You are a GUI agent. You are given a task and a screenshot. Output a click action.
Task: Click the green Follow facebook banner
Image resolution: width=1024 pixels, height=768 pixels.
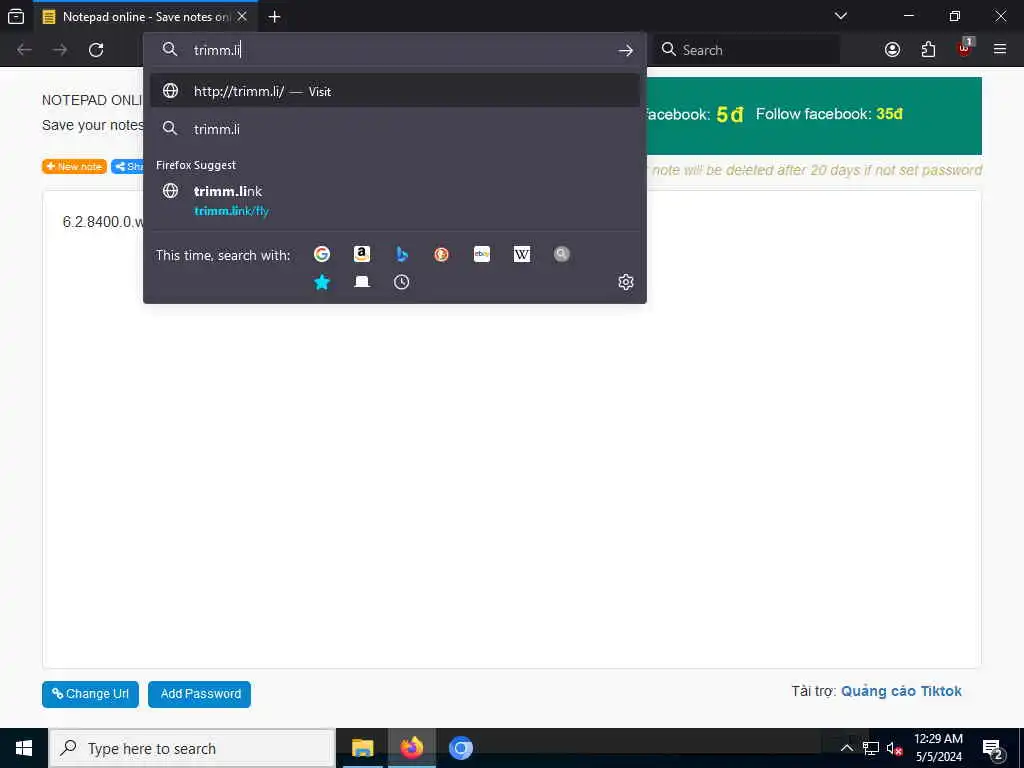click(814, 116)
